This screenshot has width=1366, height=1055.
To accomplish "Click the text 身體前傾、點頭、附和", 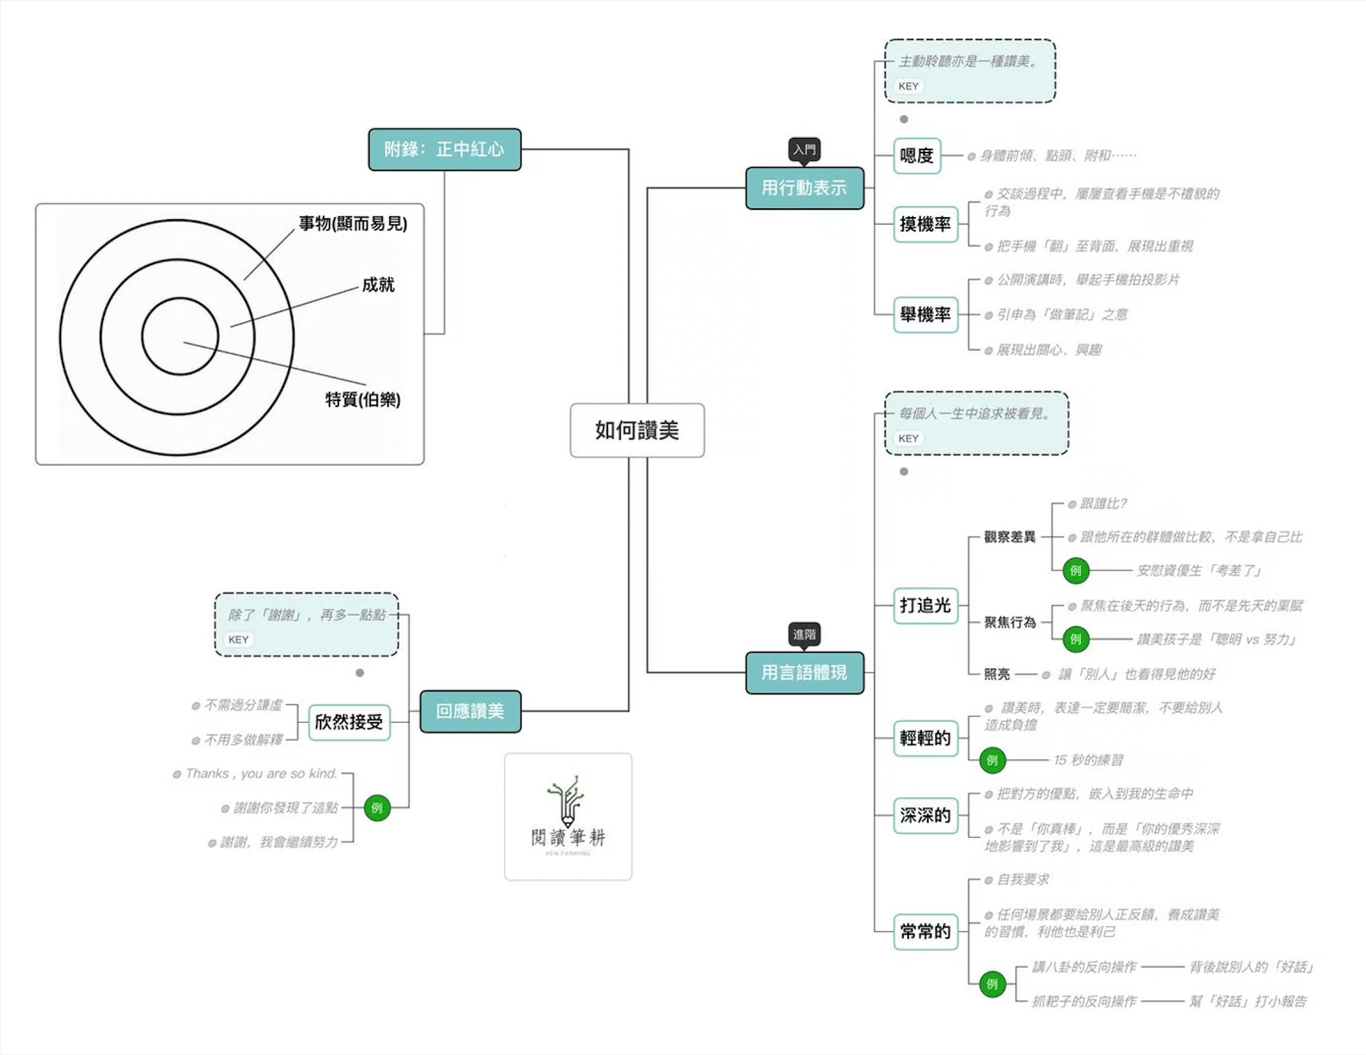I will point(1057,156).
